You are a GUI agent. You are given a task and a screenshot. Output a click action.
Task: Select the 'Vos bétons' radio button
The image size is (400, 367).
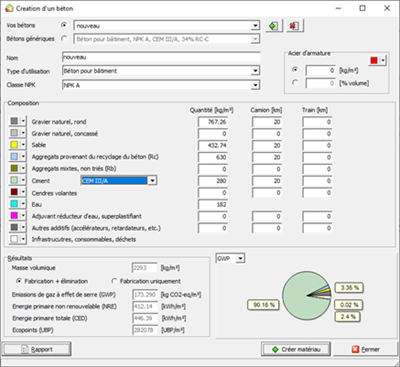pos(64,25)
